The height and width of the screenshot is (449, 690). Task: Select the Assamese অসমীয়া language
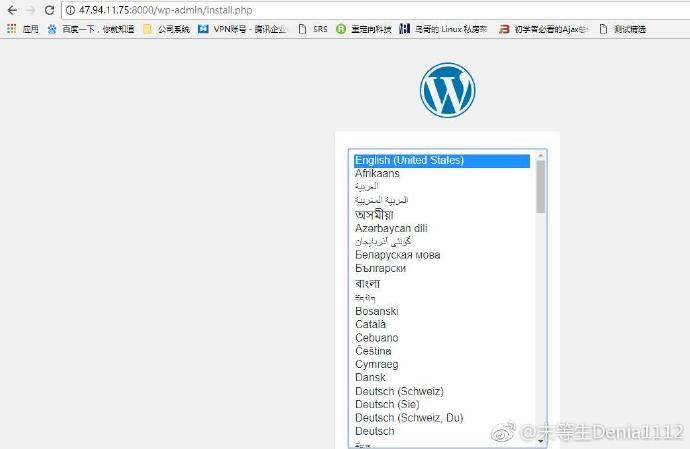[x=442, y=214]
